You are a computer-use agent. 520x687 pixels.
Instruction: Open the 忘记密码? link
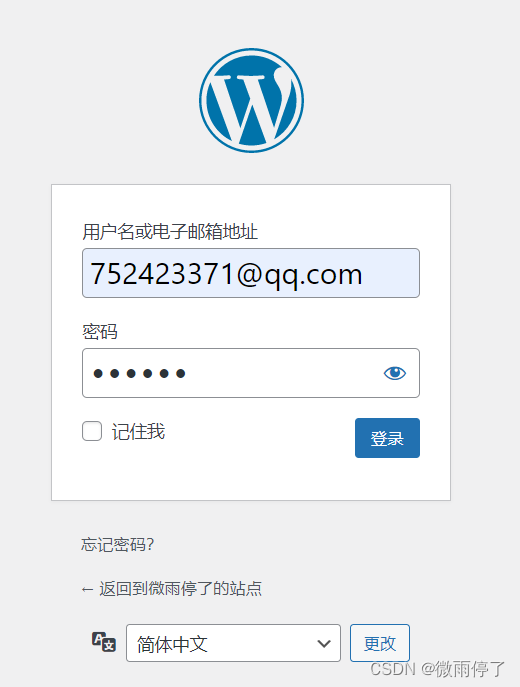tap(118, 545)
